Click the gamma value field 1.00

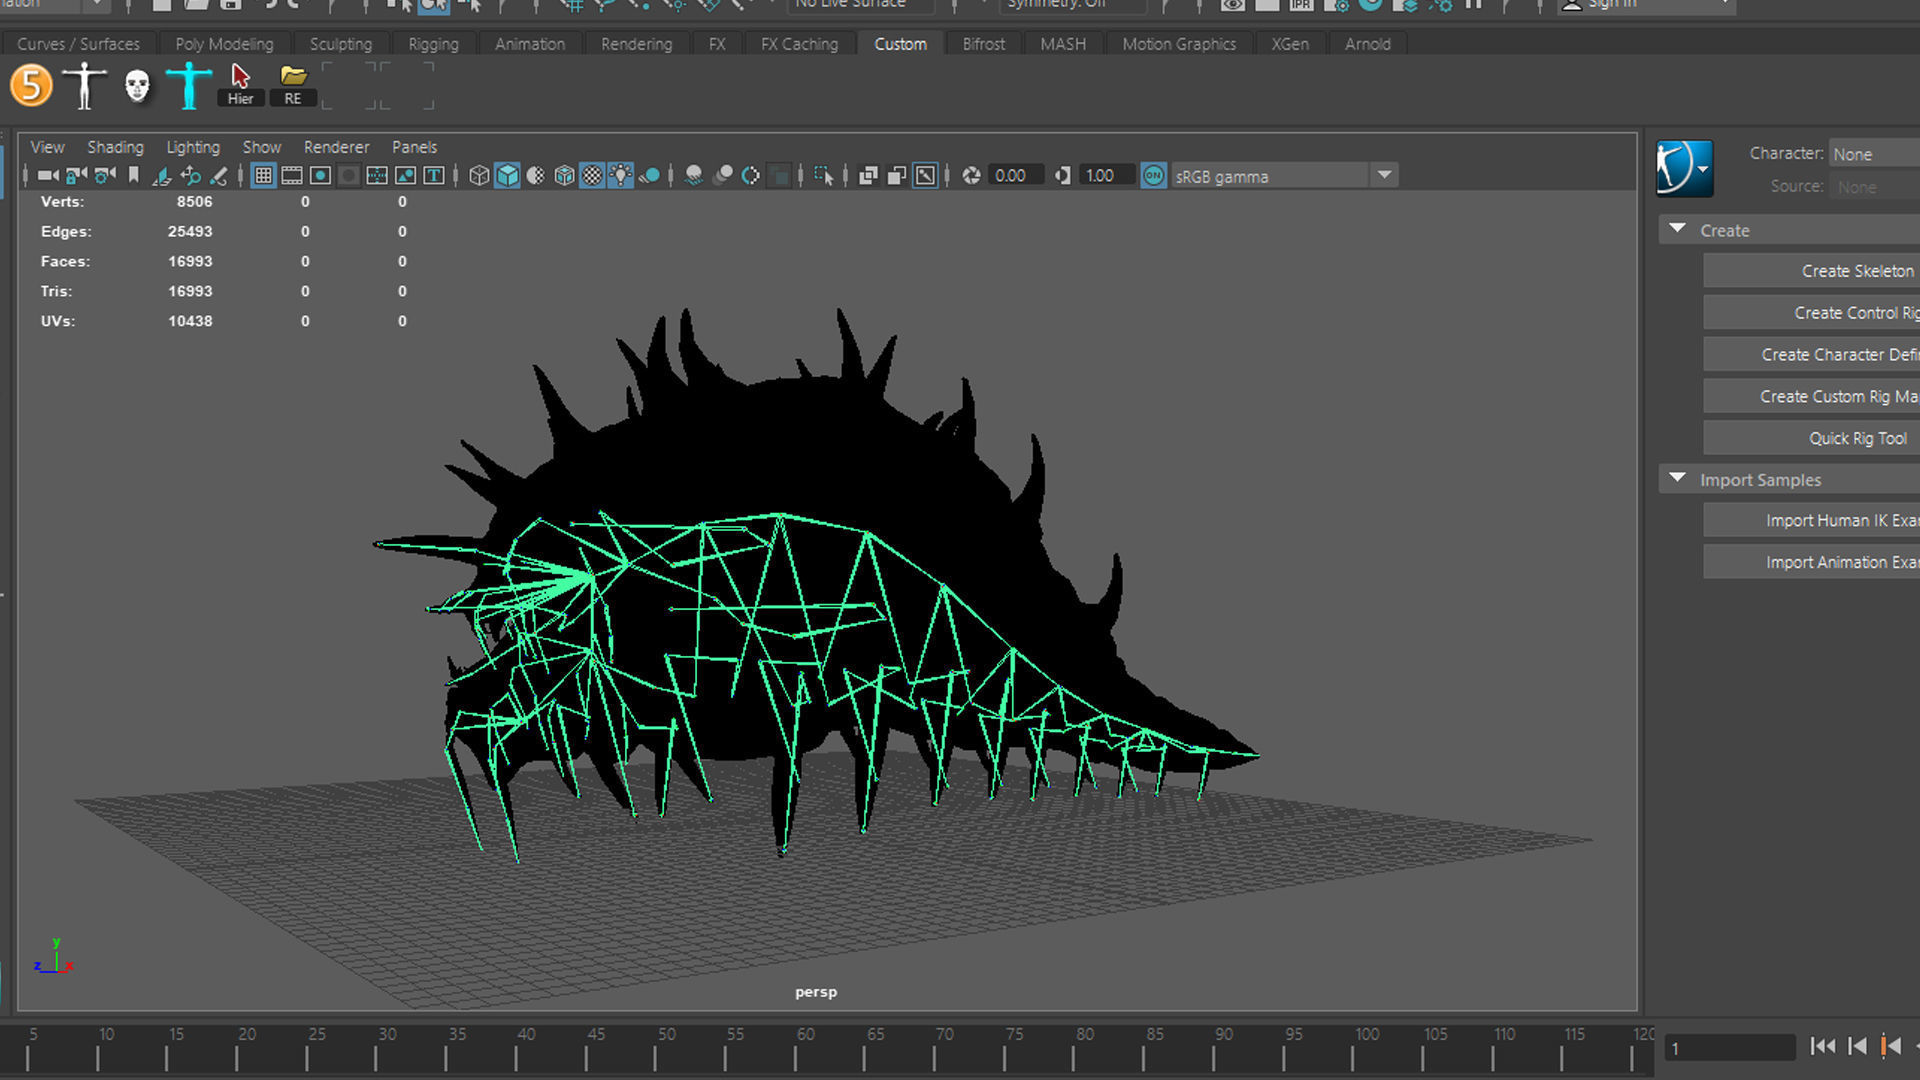tap(1105, 176)
